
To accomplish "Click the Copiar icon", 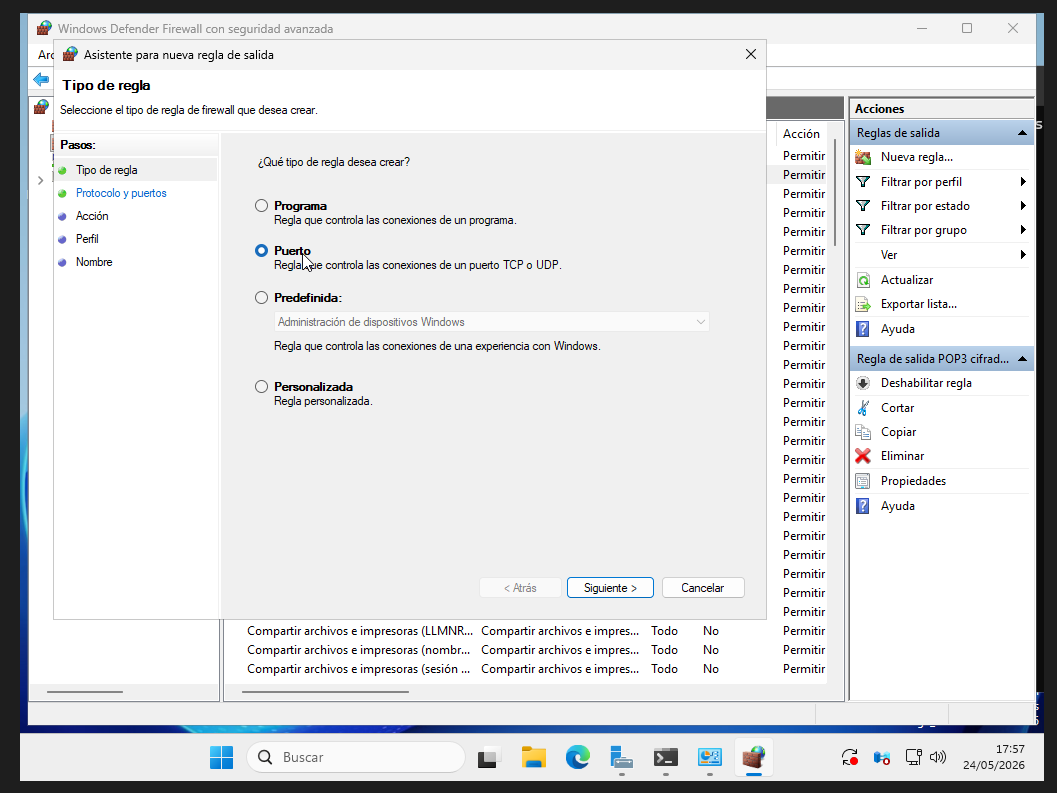I will click(863, 432).
